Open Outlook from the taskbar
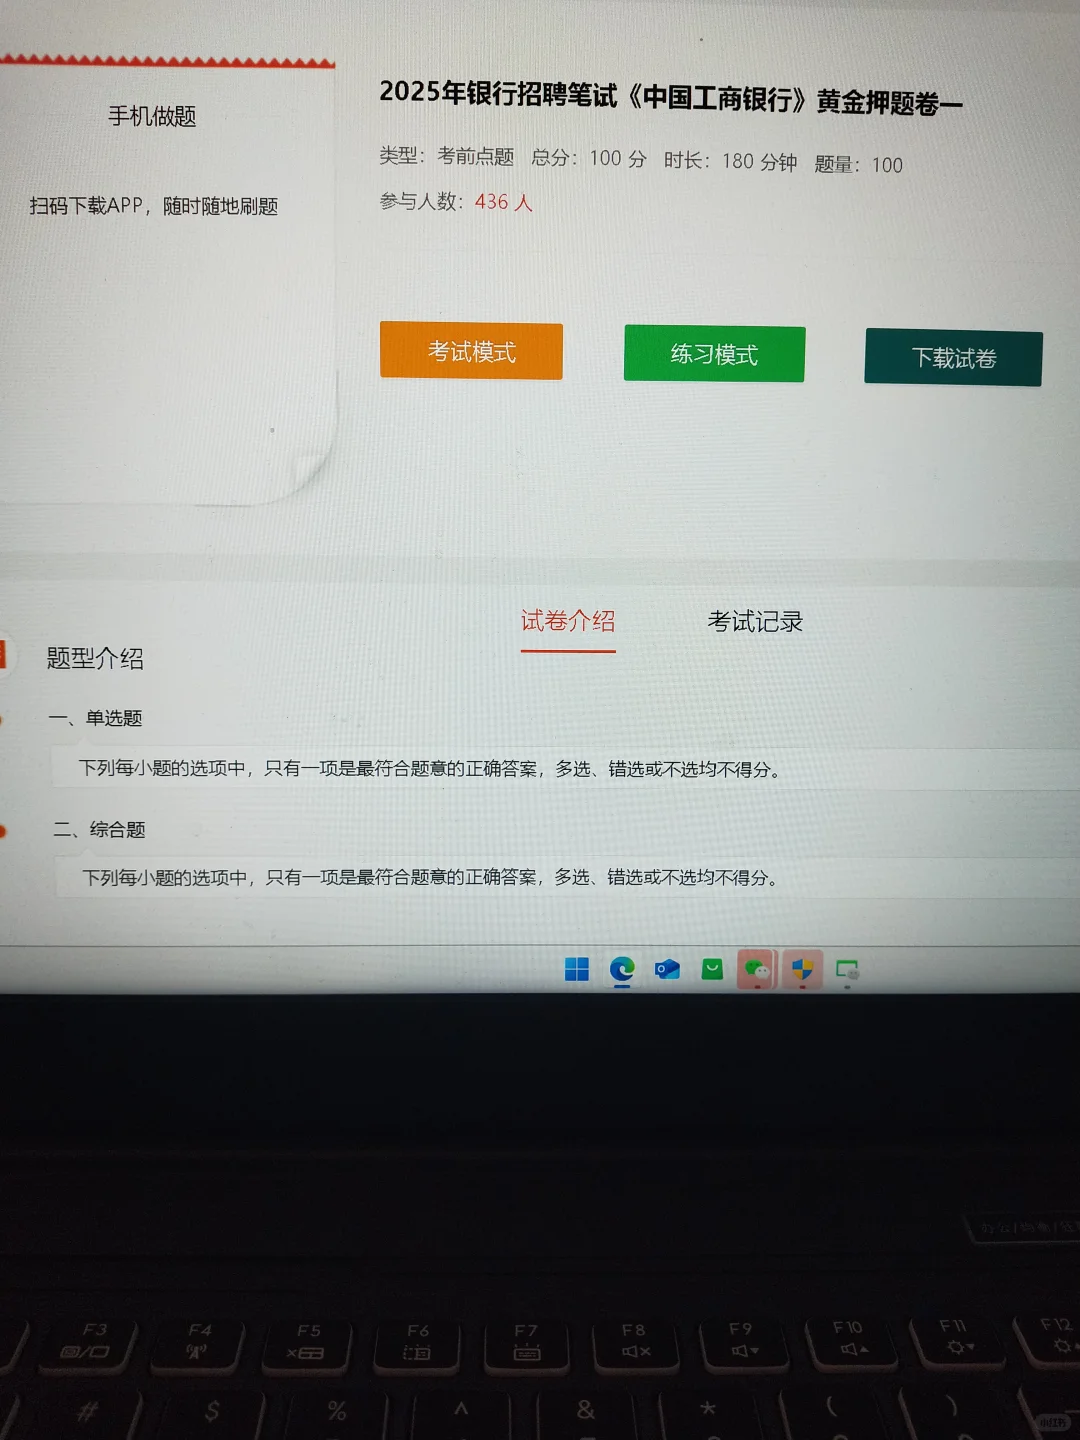This screenshot has height=1440, width=1080. coord(667,969)
